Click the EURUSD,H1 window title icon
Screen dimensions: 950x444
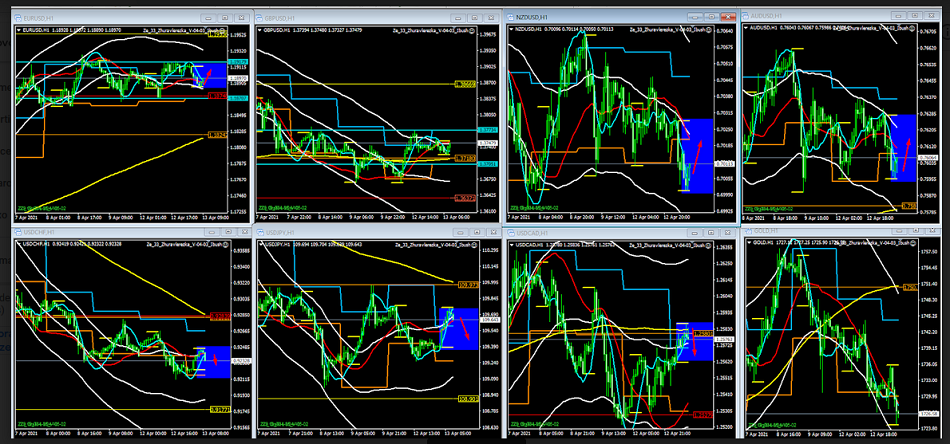coord(20,17)
